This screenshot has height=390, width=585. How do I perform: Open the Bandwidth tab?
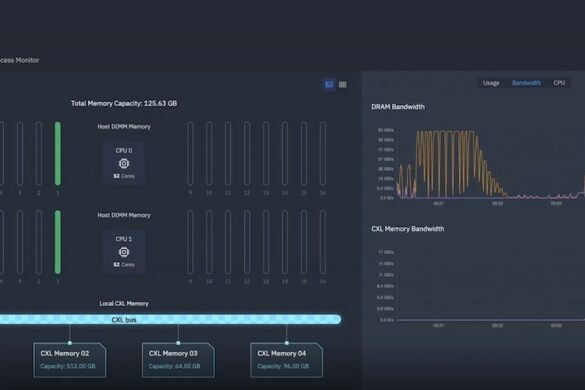[526, 83]
